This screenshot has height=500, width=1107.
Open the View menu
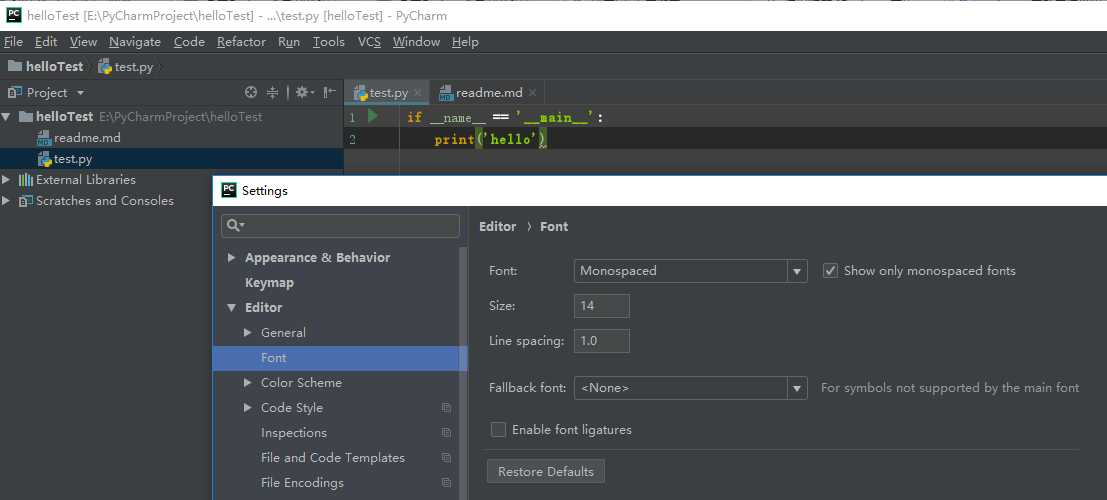point(83,42)
